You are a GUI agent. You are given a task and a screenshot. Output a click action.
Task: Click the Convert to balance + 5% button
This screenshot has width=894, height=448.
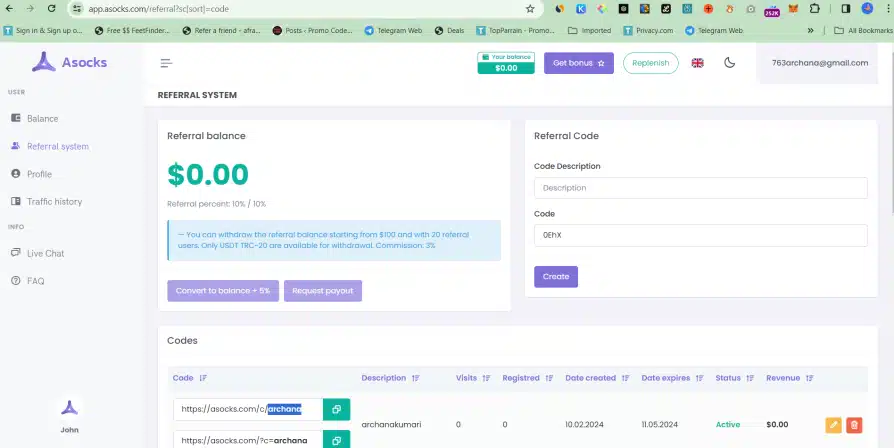[223, 291]
